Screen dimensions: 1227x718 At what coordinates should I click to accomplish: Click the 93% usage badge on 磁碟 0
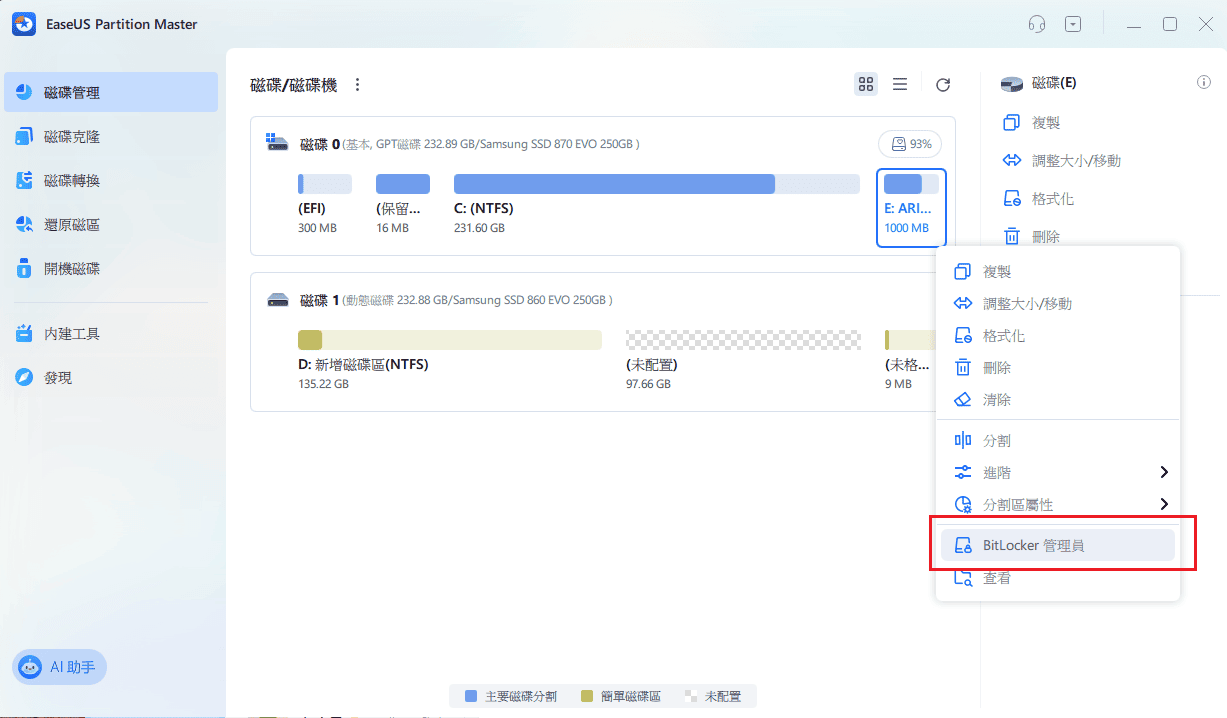pos(909,143)
